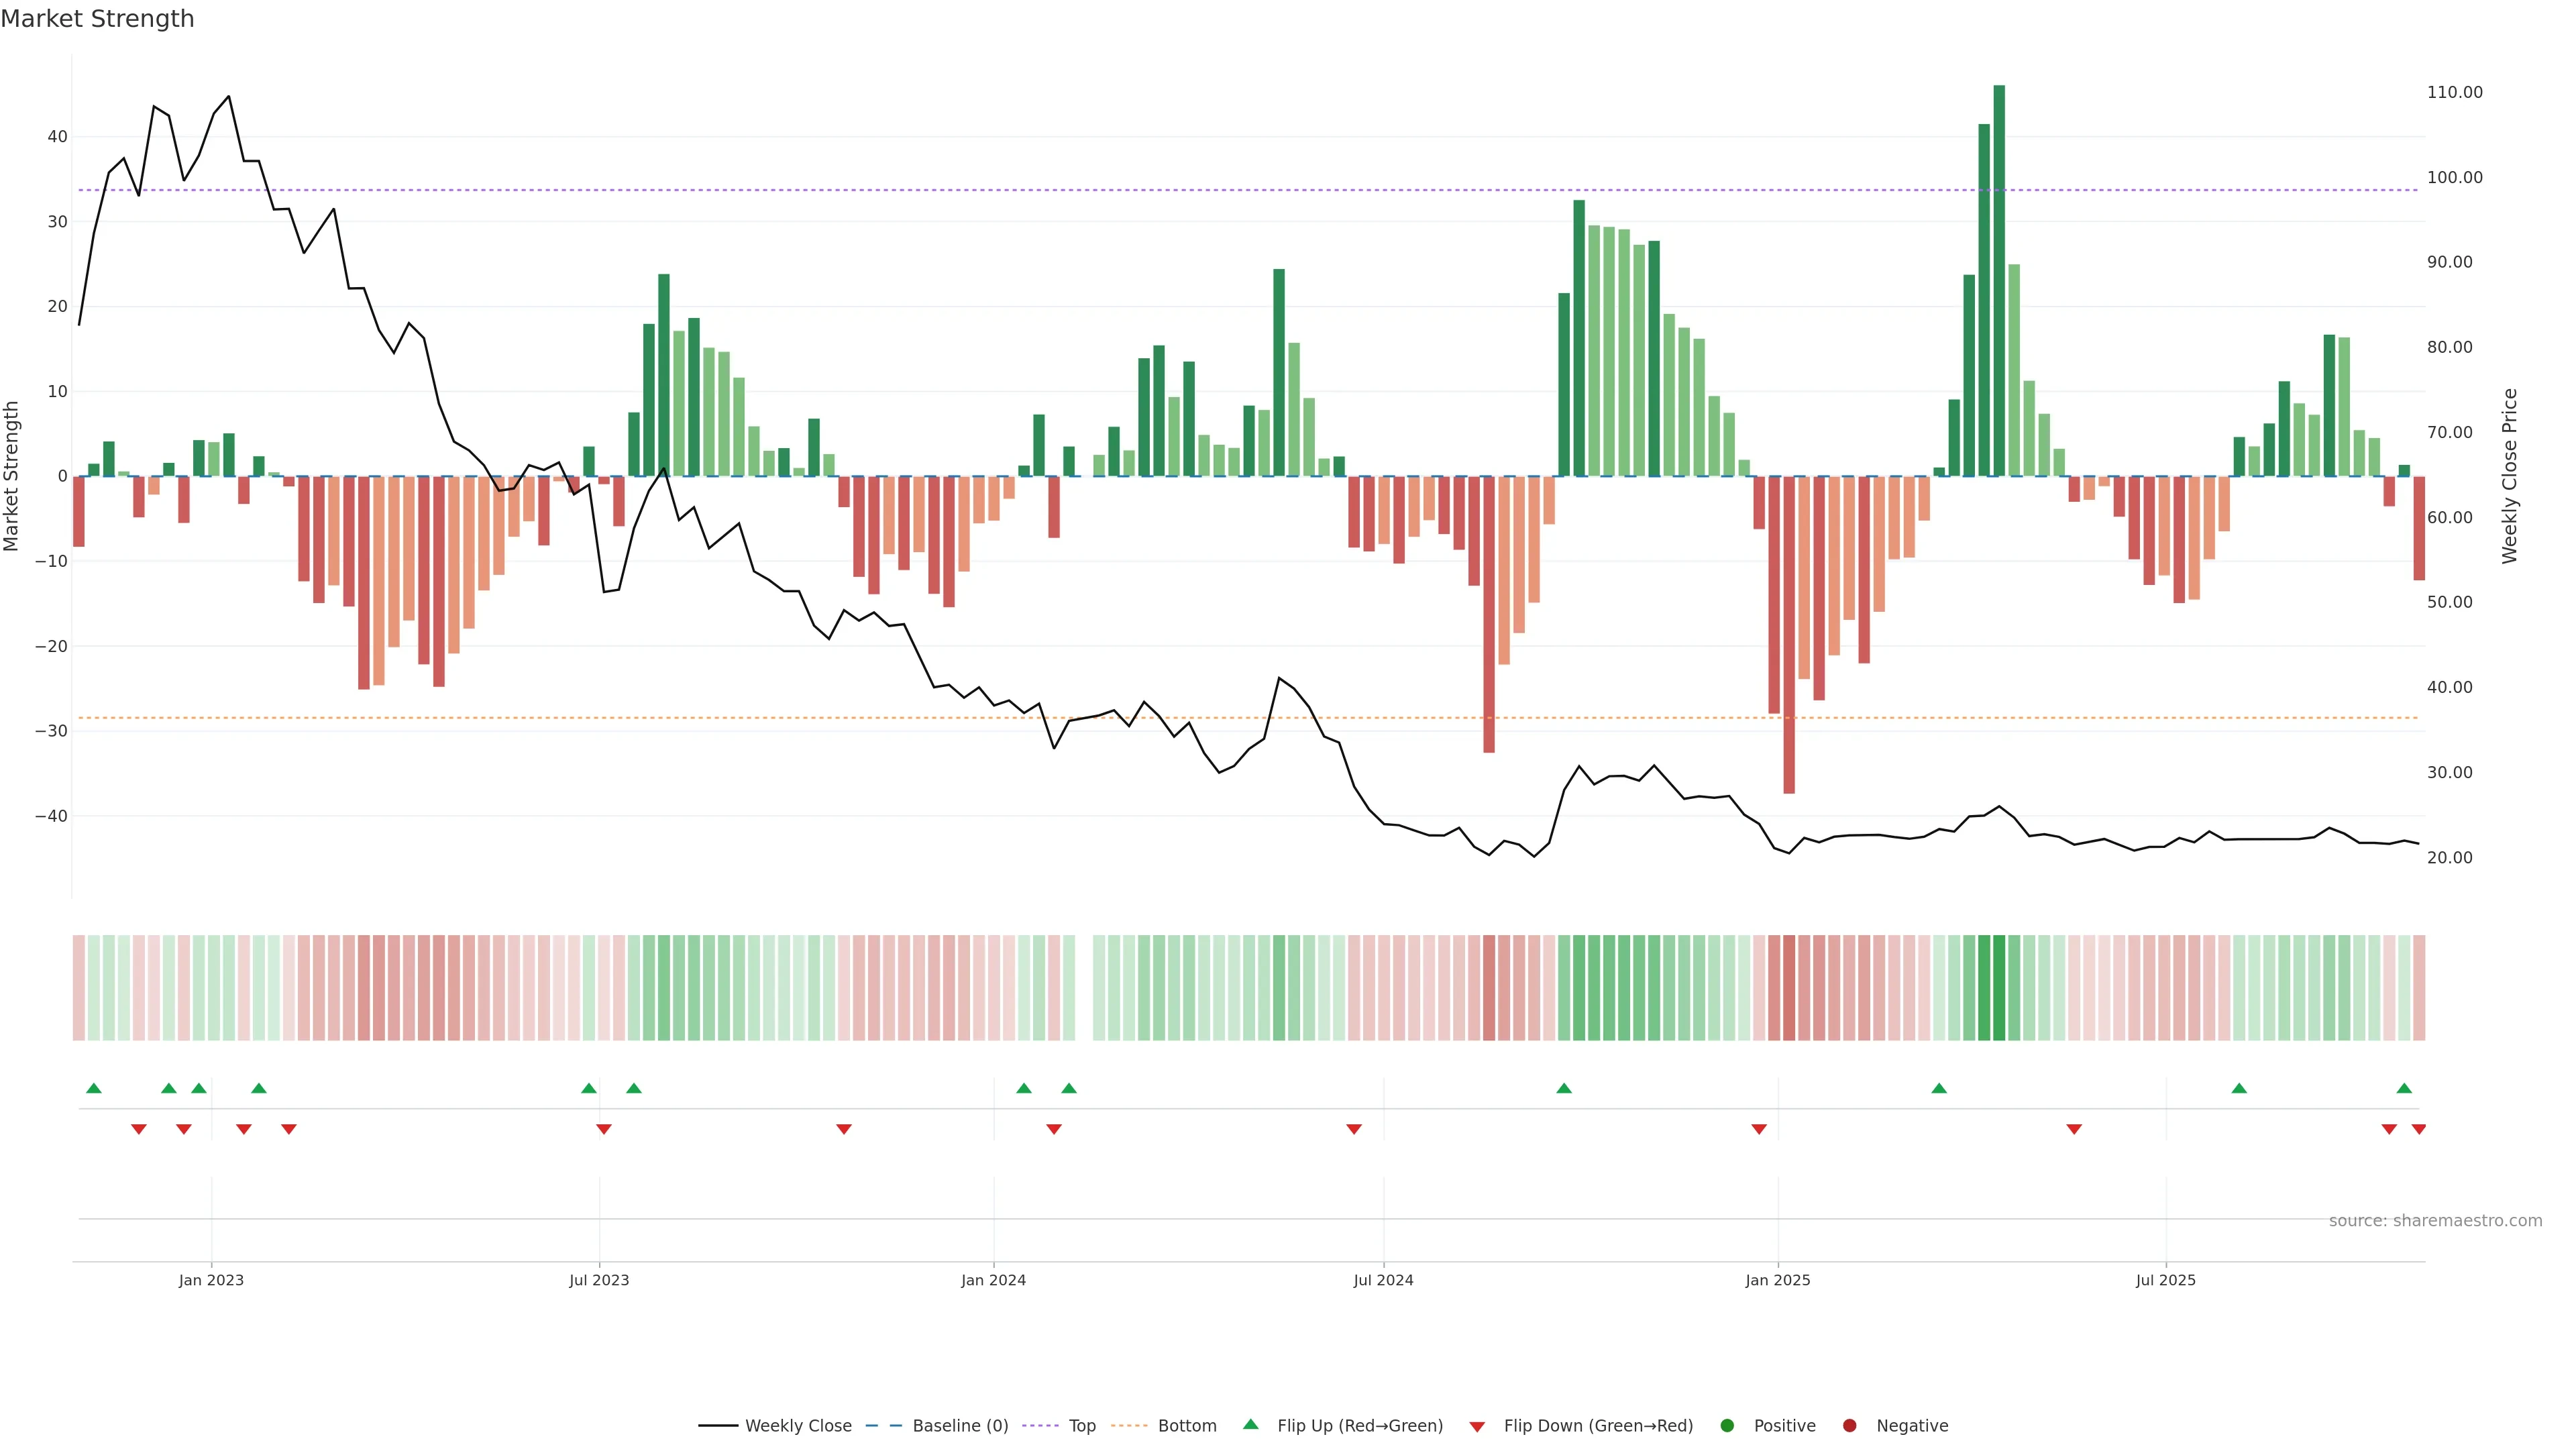Click the green Flip Up legend triangle
2576x1449 pixels.
pos(1250,1424)
